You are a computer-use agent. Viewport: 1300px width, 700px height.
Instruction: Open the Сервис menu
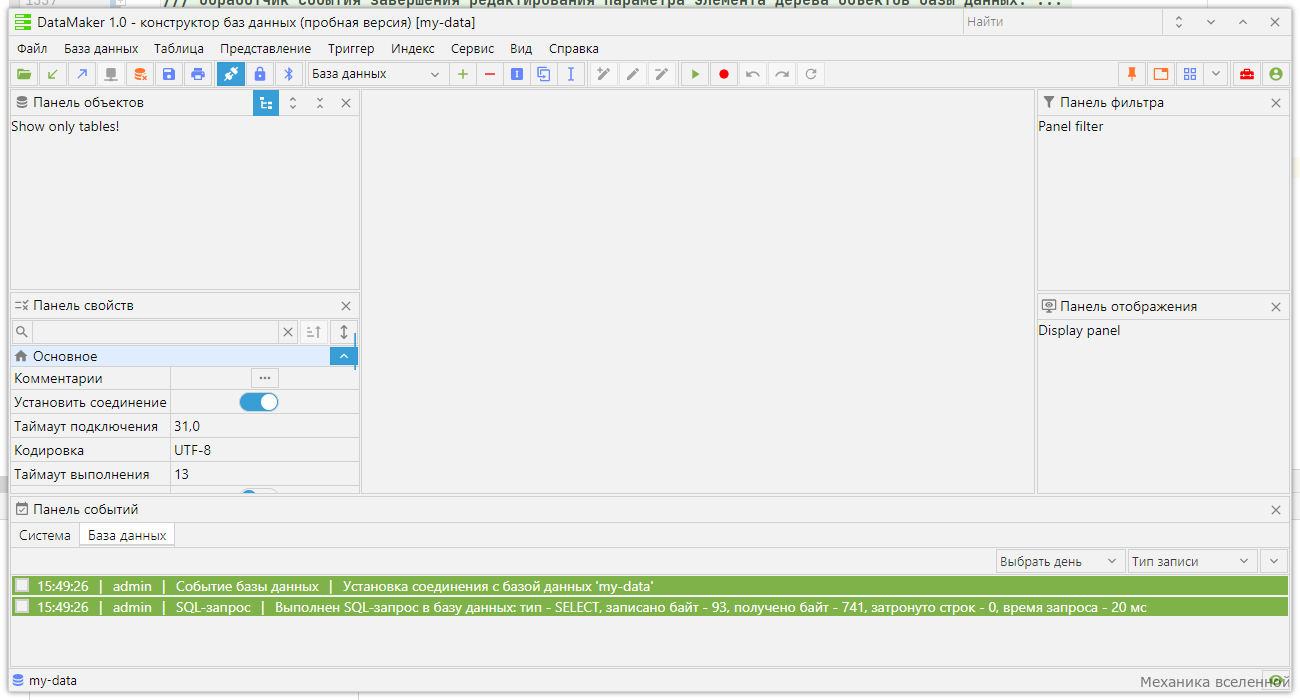click(x=472, y=48)
